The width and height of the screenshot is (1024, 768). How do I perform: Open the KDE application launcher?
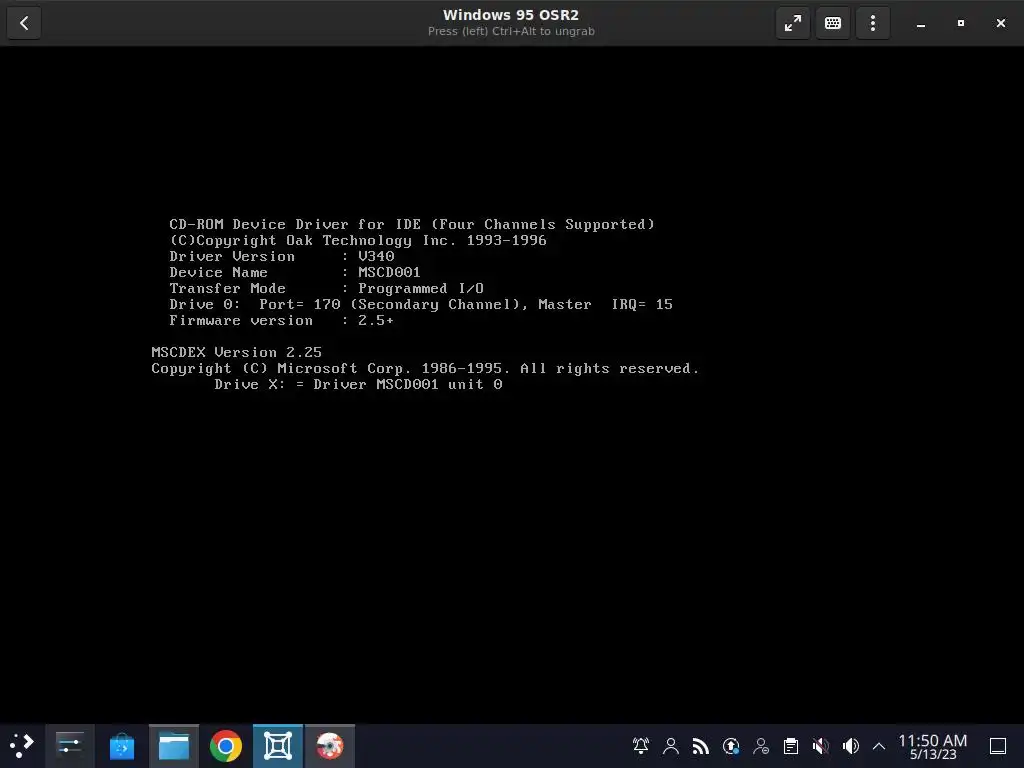click(22, 746)
